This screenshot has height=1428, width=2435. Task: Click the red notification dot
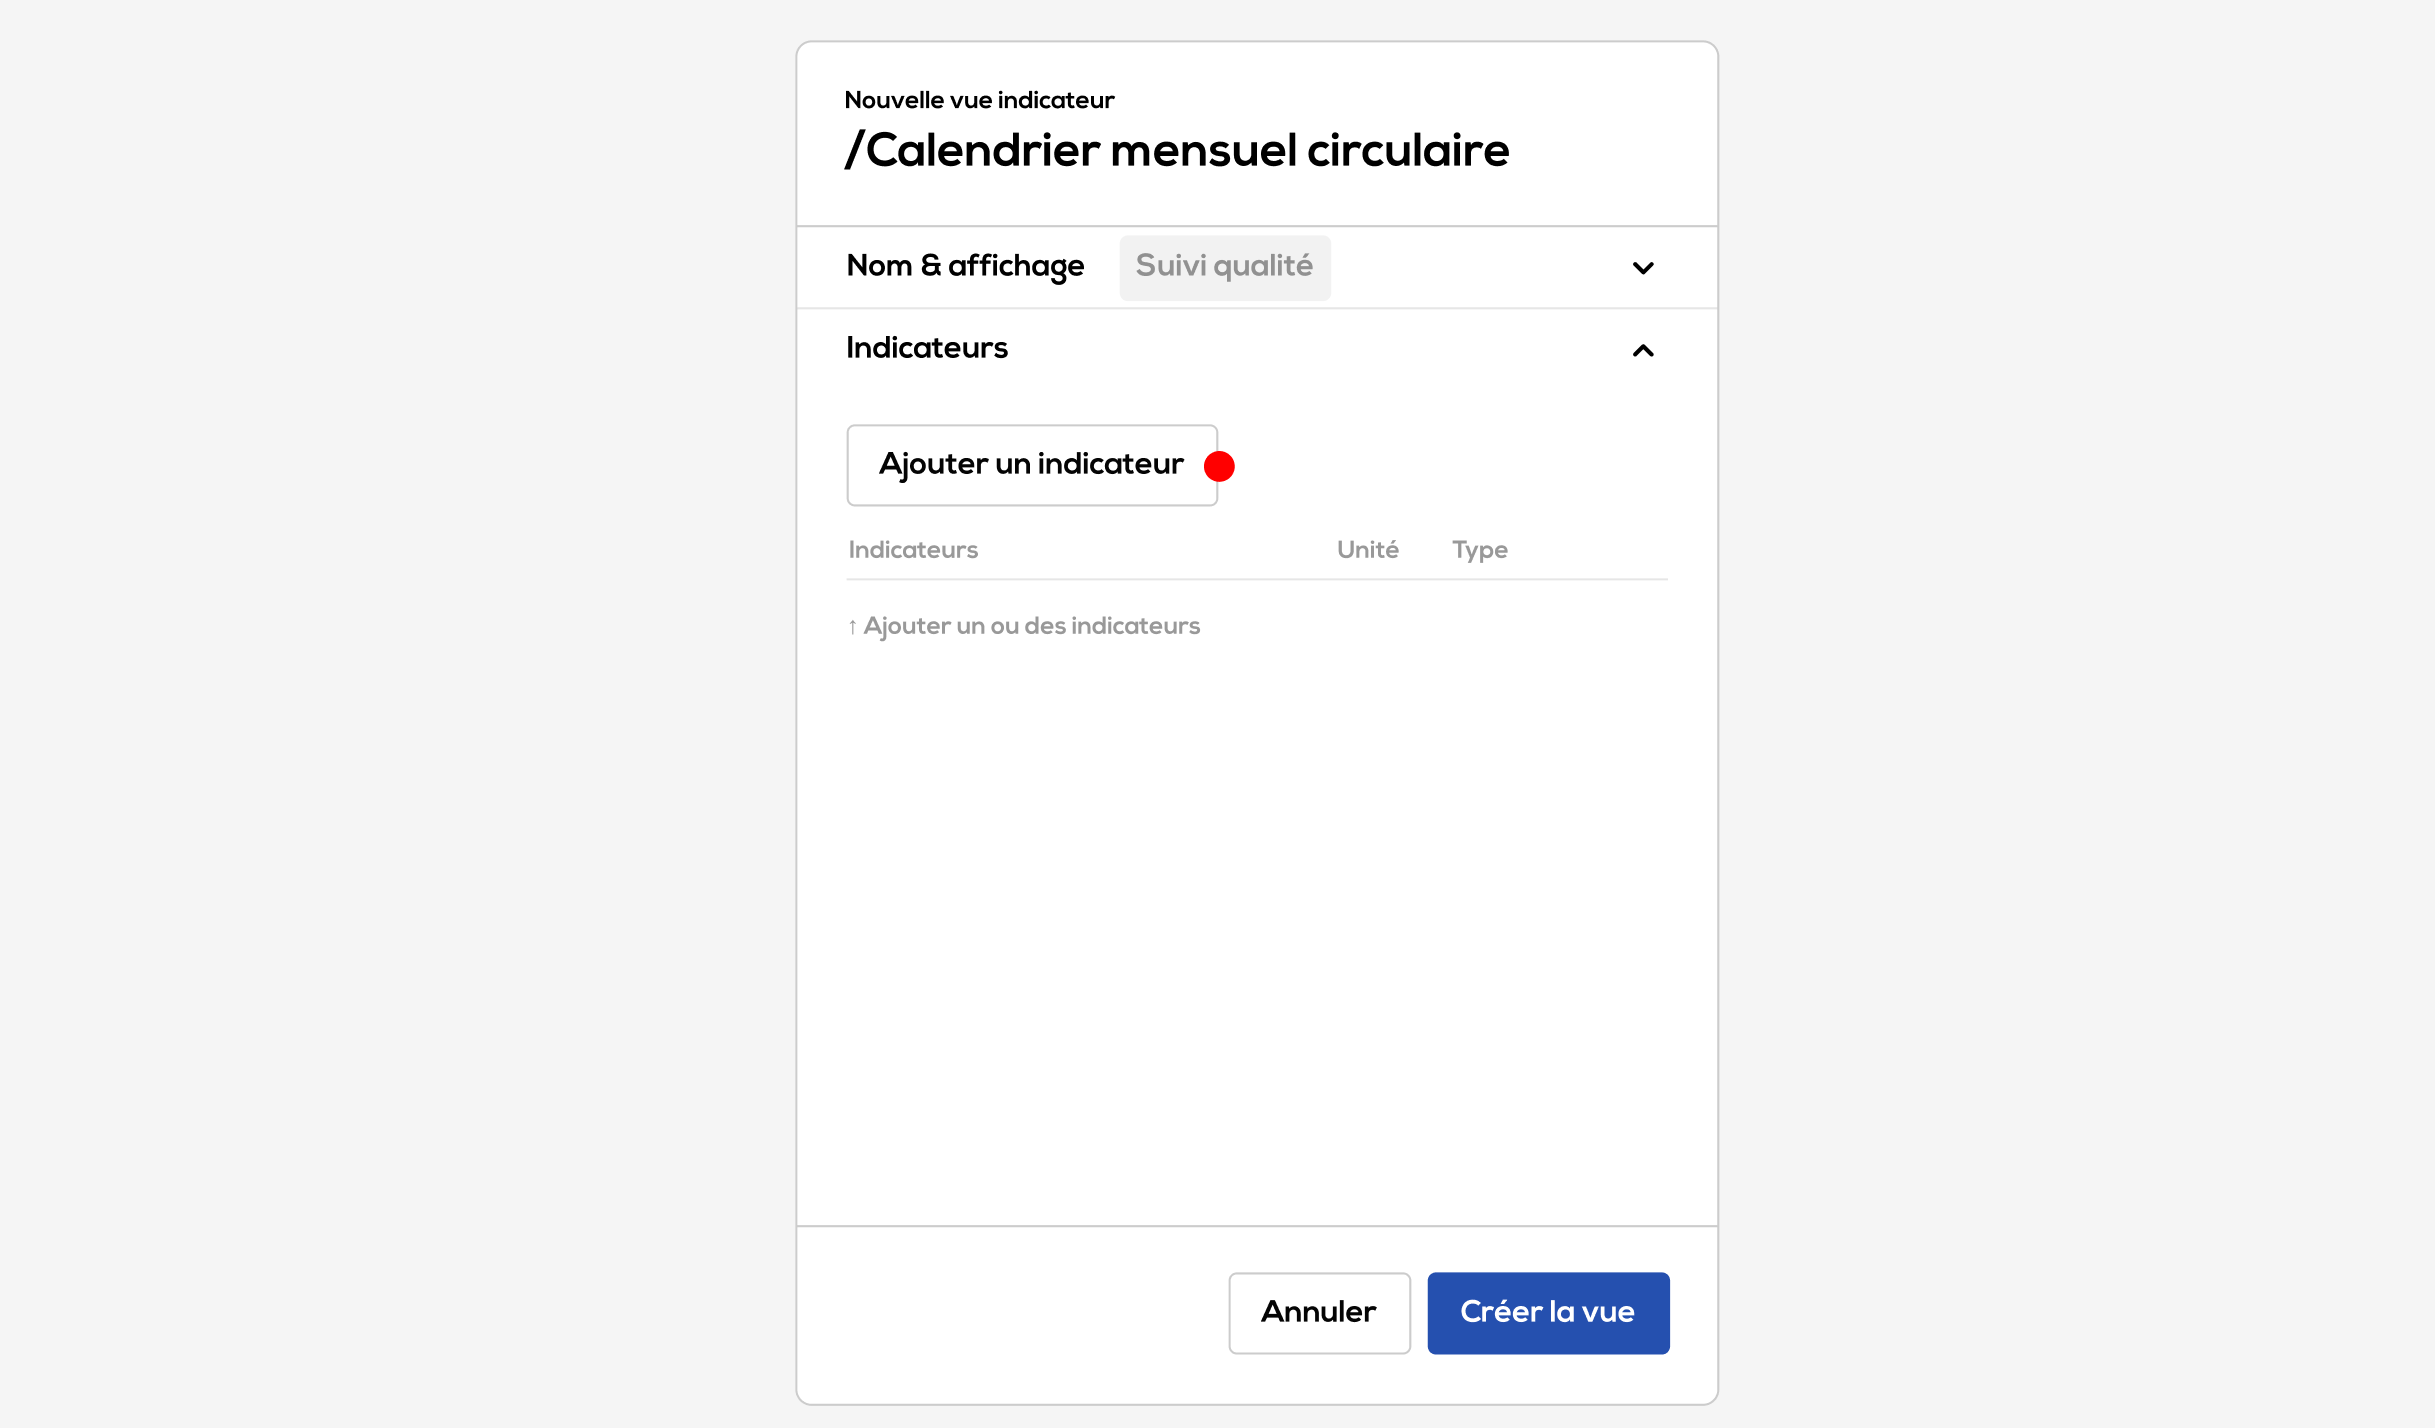point(1219,466)
